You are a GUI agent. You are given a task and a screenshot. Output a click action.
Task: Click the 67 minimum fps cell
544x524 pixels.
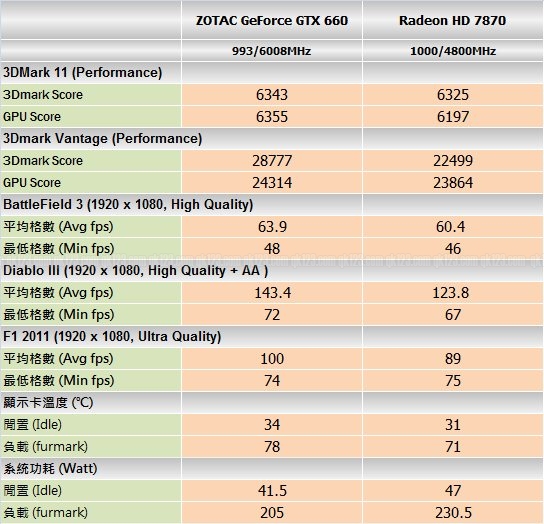(x=453, y=314)
